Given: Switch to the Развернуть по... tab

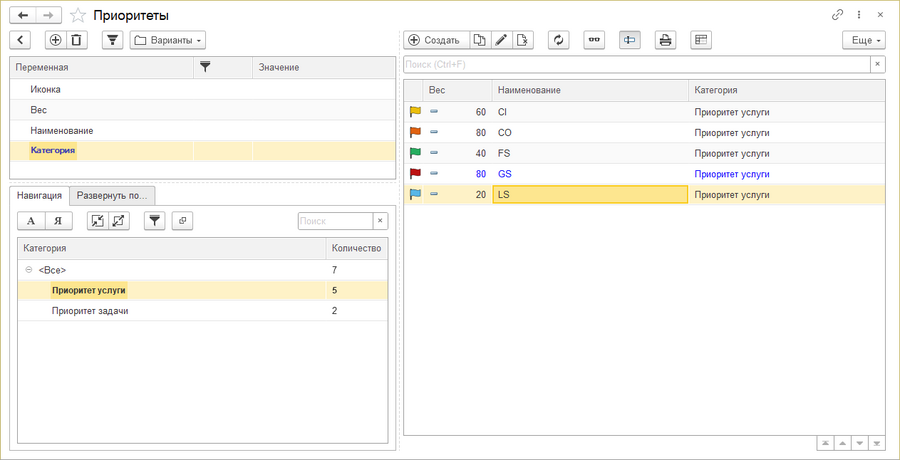Looking at the screenshot, I should (112, 195).
